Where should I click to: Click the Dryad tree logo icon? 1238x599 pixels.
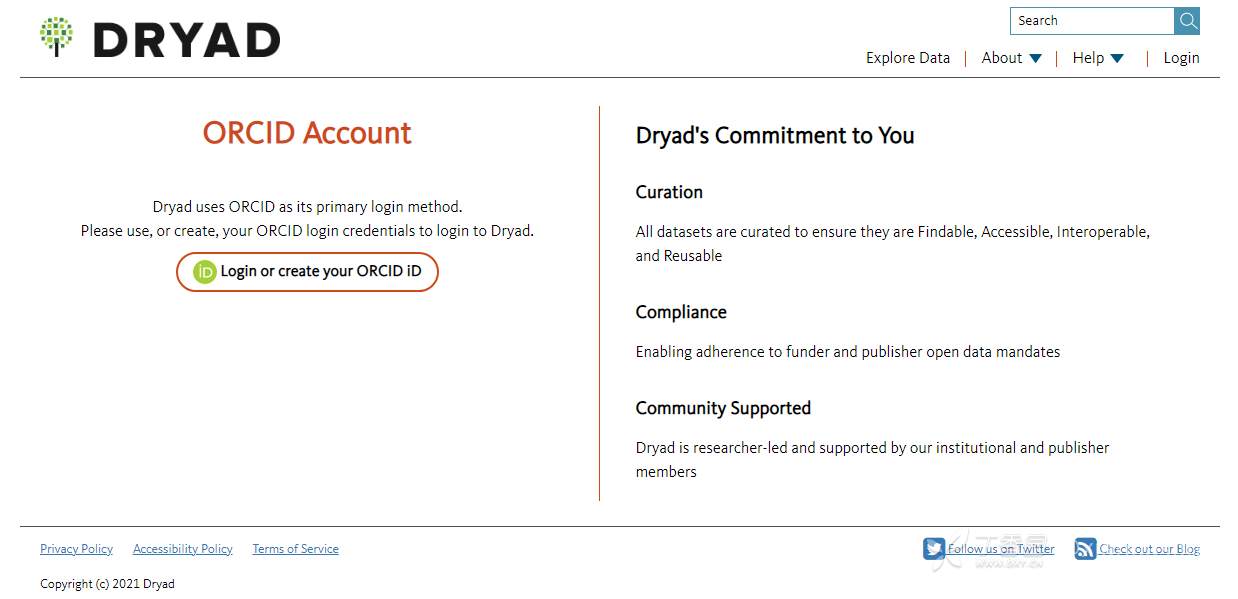pyautogui.click(x=57, y=37)
